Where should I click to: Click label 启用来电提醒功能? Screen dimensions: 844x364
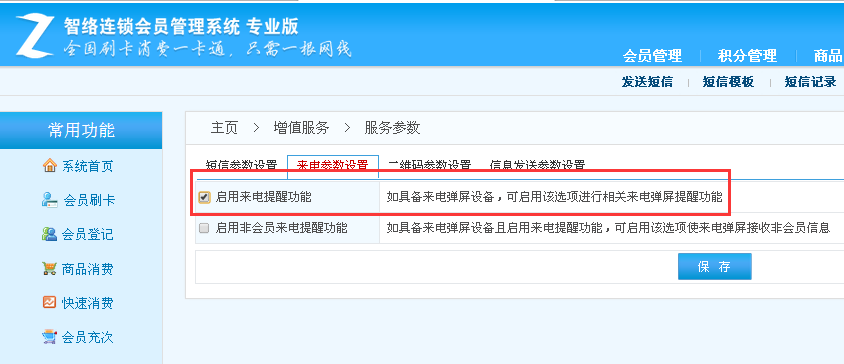pyautogui.click(x=263, y=197)
